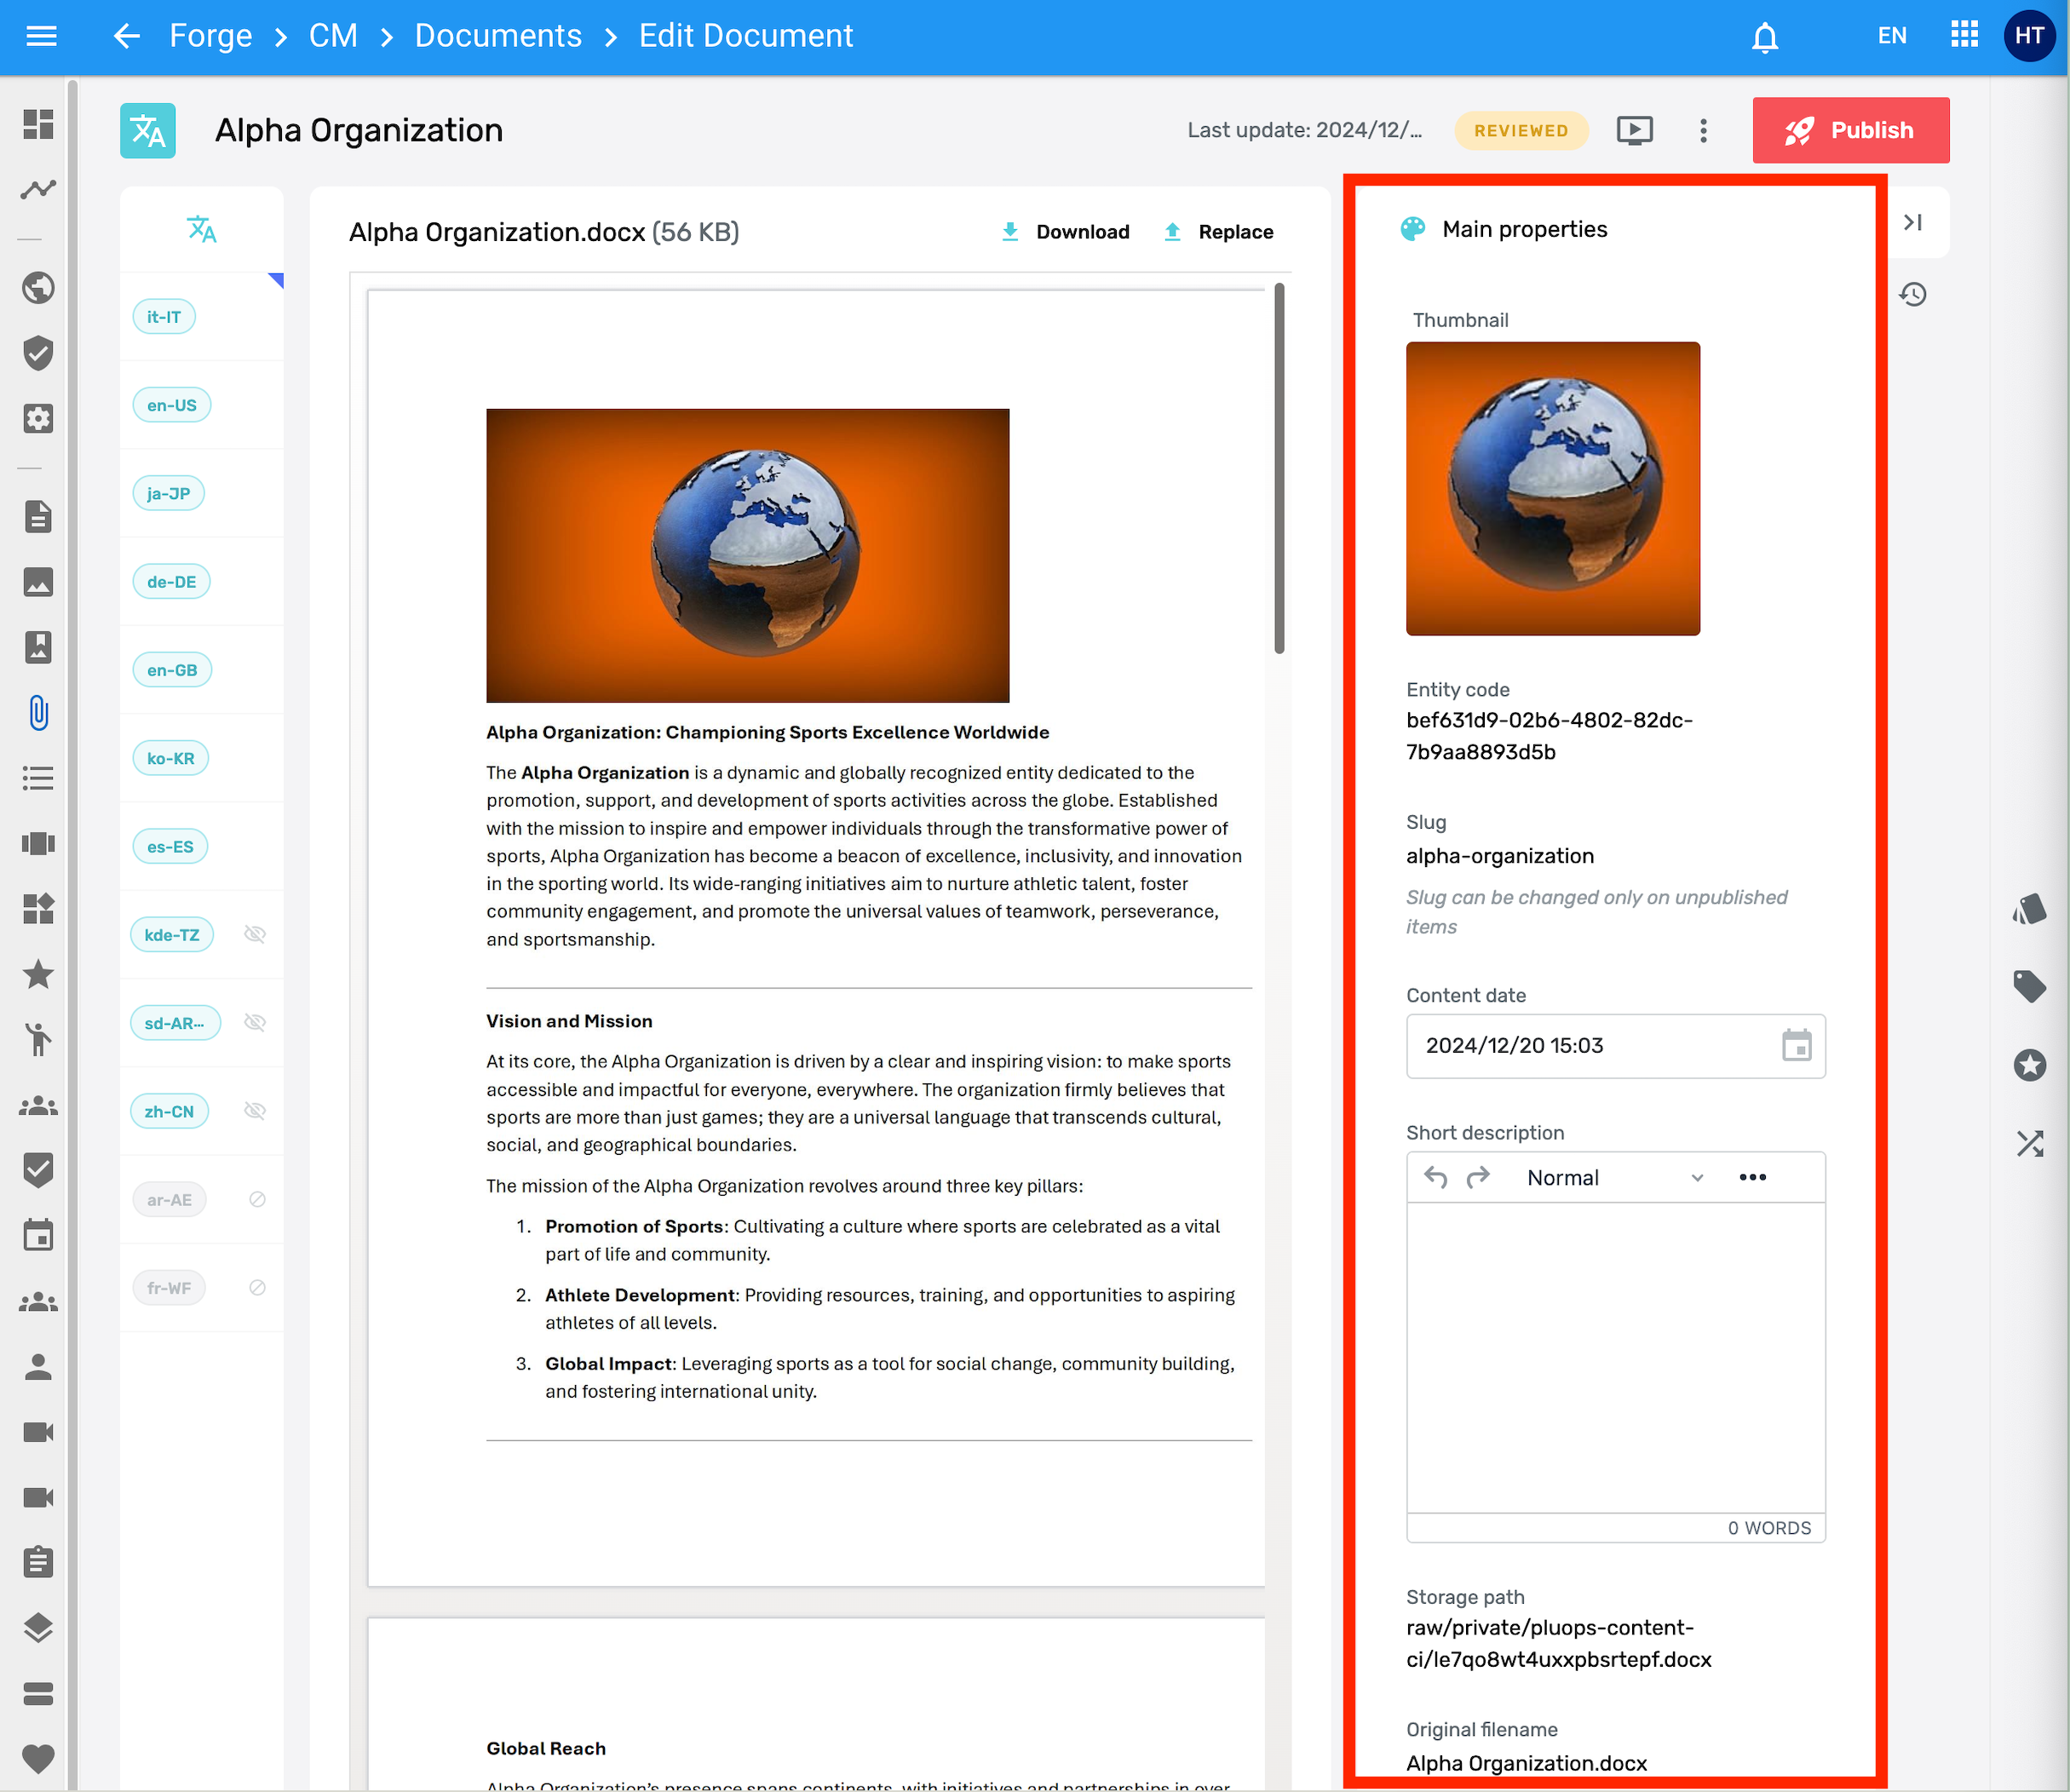The height and width of the screenshot is (1792, 2070).
Task: Toggle visibility of sd-AR language
Action: (x=255, y=1023)
